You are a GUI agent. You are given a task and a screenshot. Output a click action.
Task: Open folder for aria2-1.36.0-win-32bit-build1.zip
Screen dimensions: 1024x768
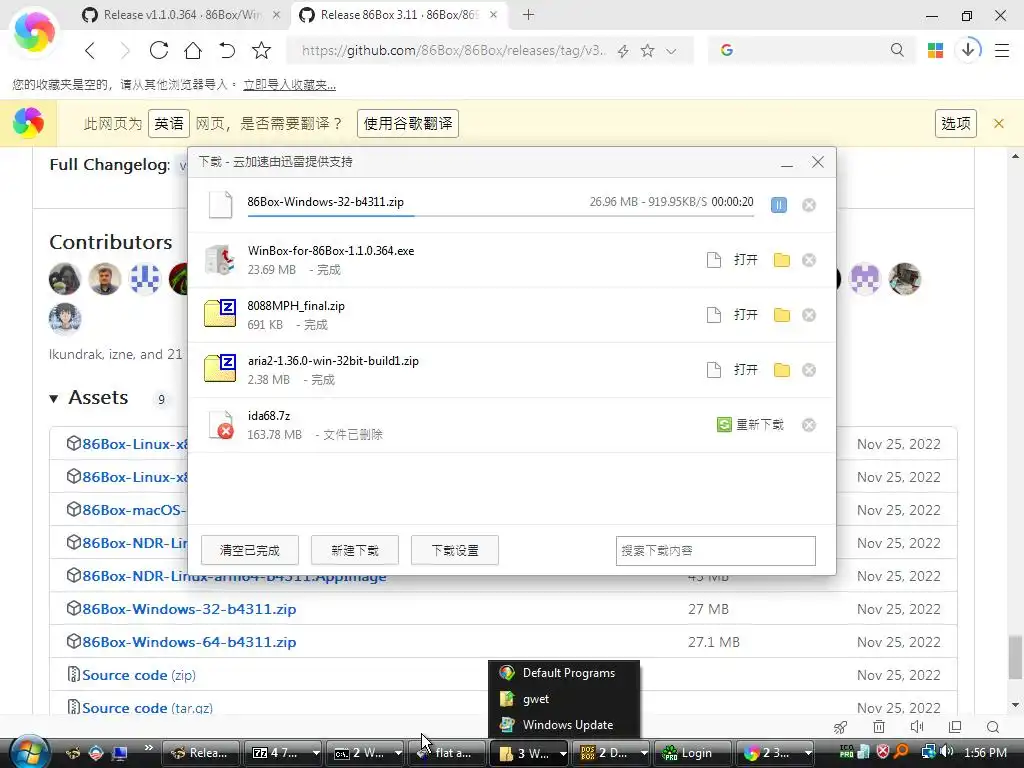(x=781, y=370)
